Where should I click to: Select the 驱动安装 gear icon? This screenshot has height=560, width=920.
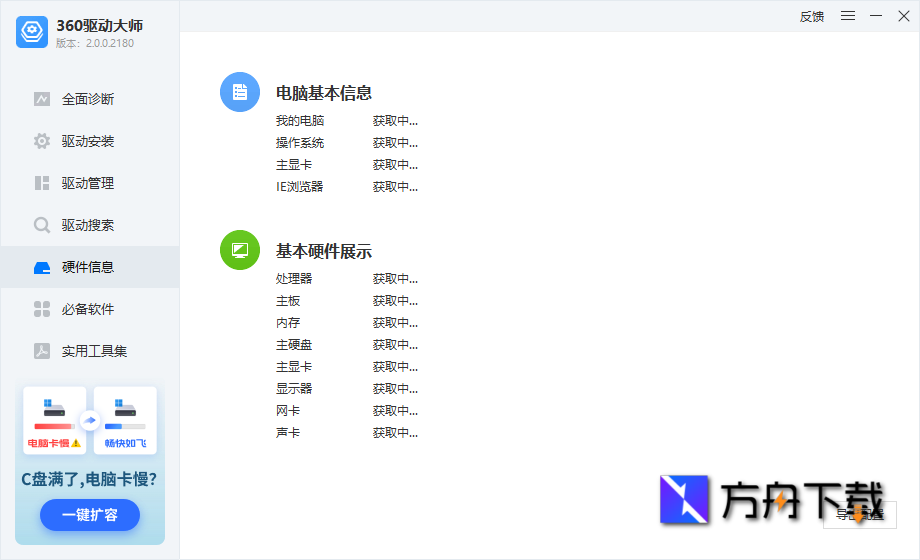[x=42, y=141]
